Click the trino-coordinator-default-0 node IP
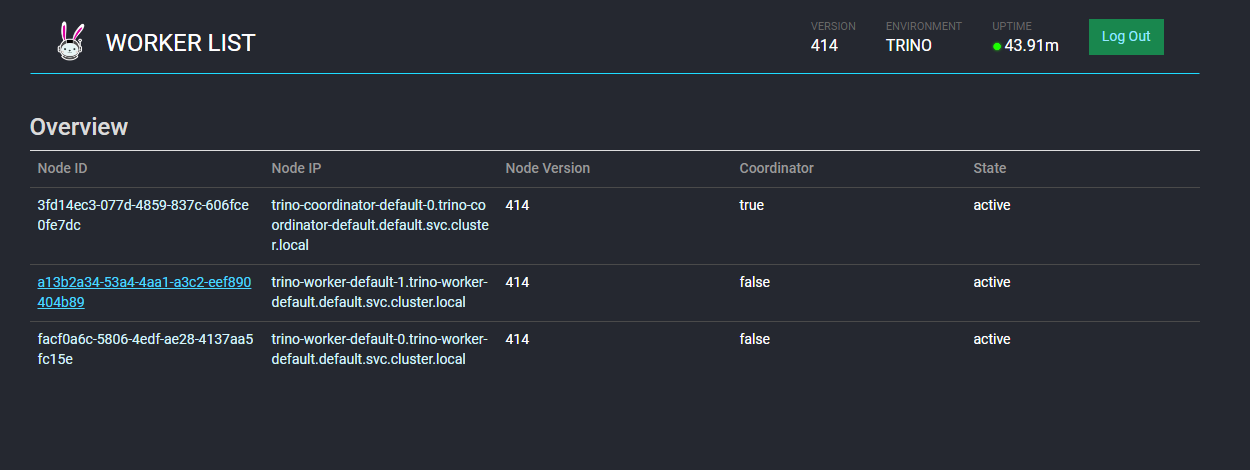 pos(380,225)
